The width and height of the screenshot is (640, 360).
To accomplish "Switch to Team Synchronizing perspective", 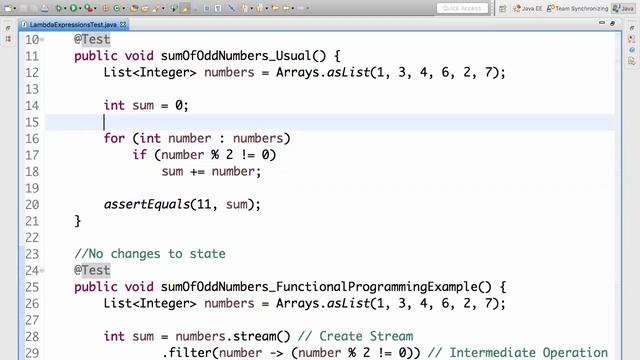I will [x=577, y=8].
